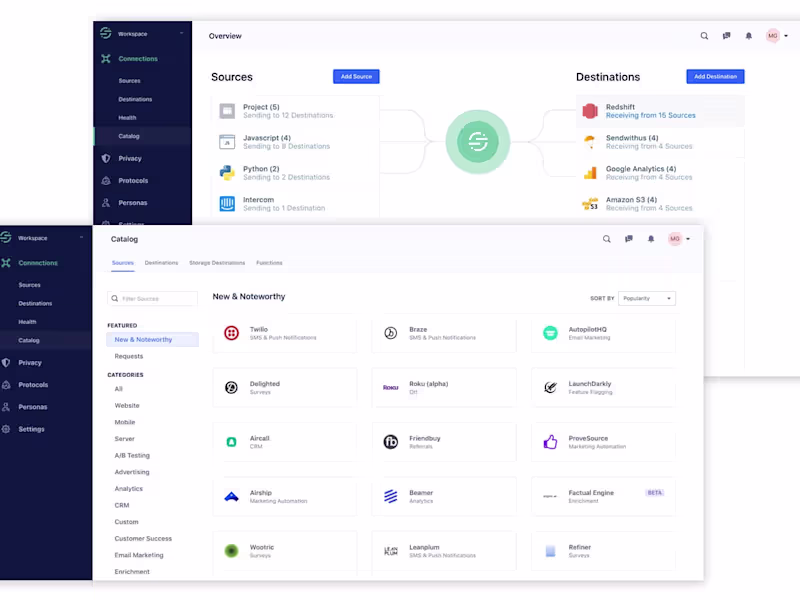This screenshot has height=600, width=800.
Task: Select the ProveSource thumbs-up icon
Action: tap(550, 442)
